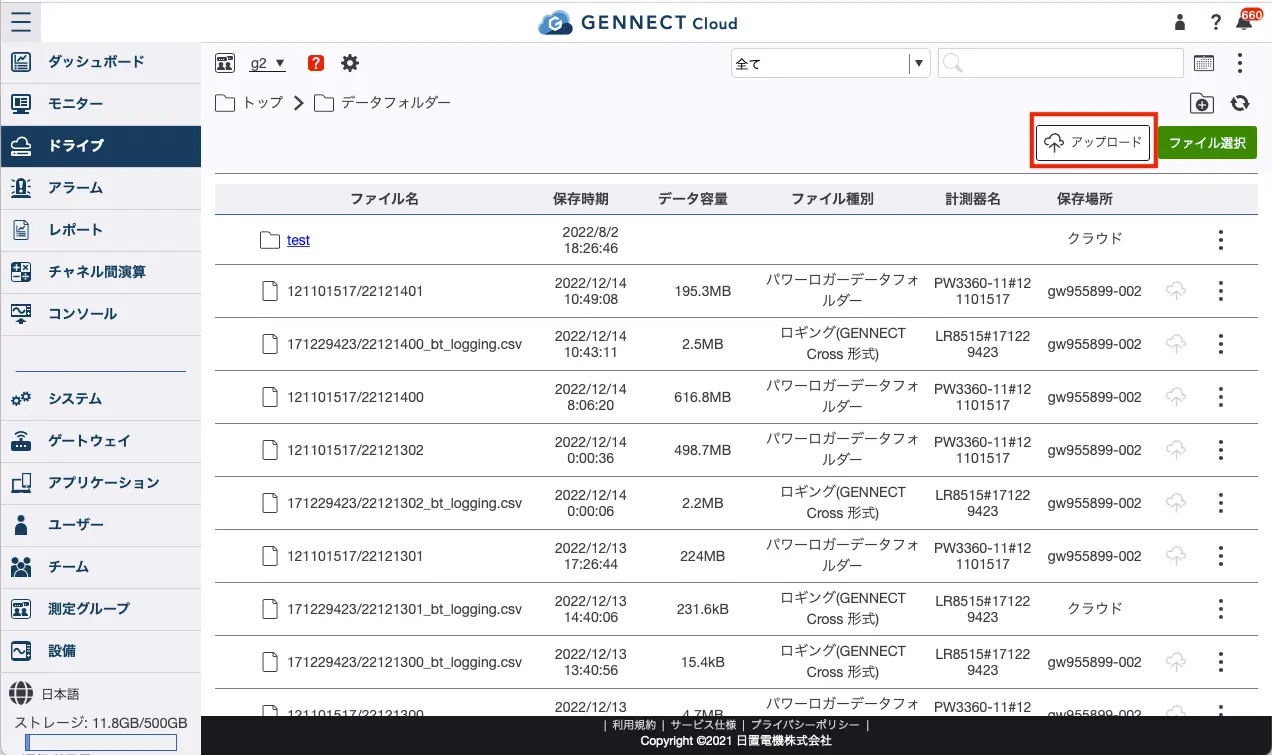Open システム in the sidebar

[101, 398]
